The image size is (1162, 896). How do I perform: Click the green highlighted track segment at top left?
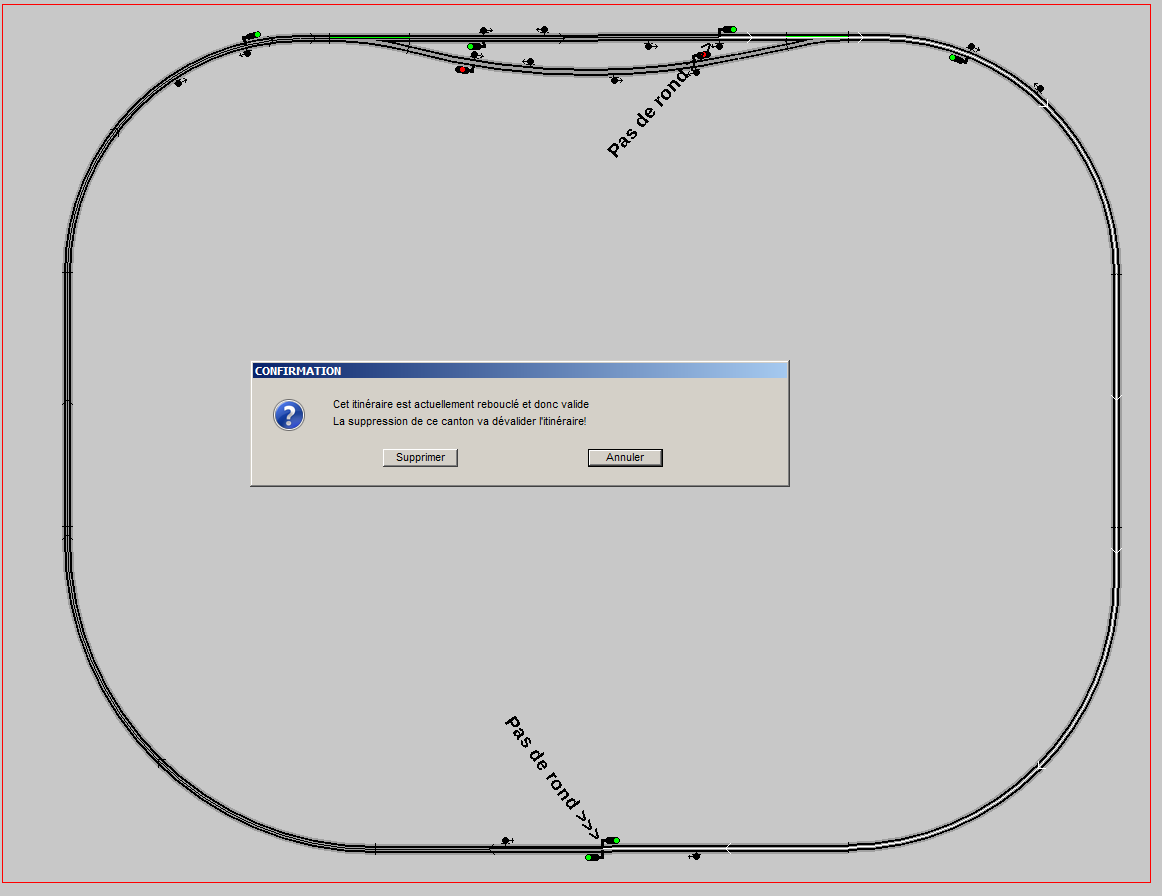point(369,36)
